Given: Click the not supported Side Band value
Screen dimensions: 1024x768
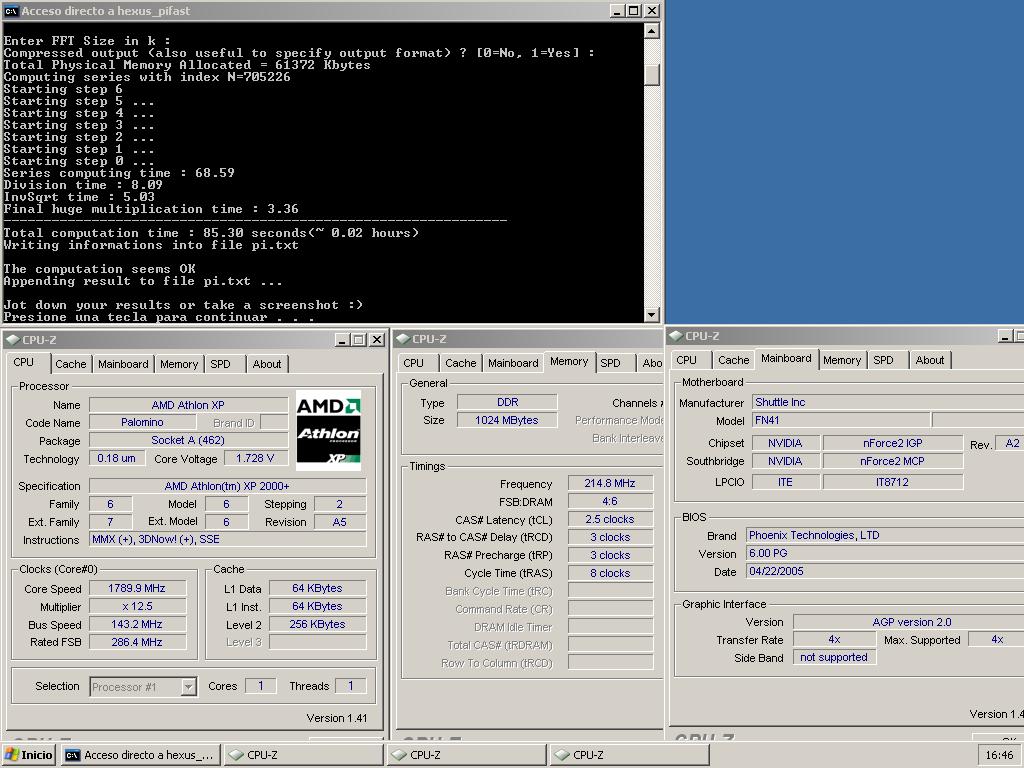Looking at the screenshot, I should tap(834, 657).
